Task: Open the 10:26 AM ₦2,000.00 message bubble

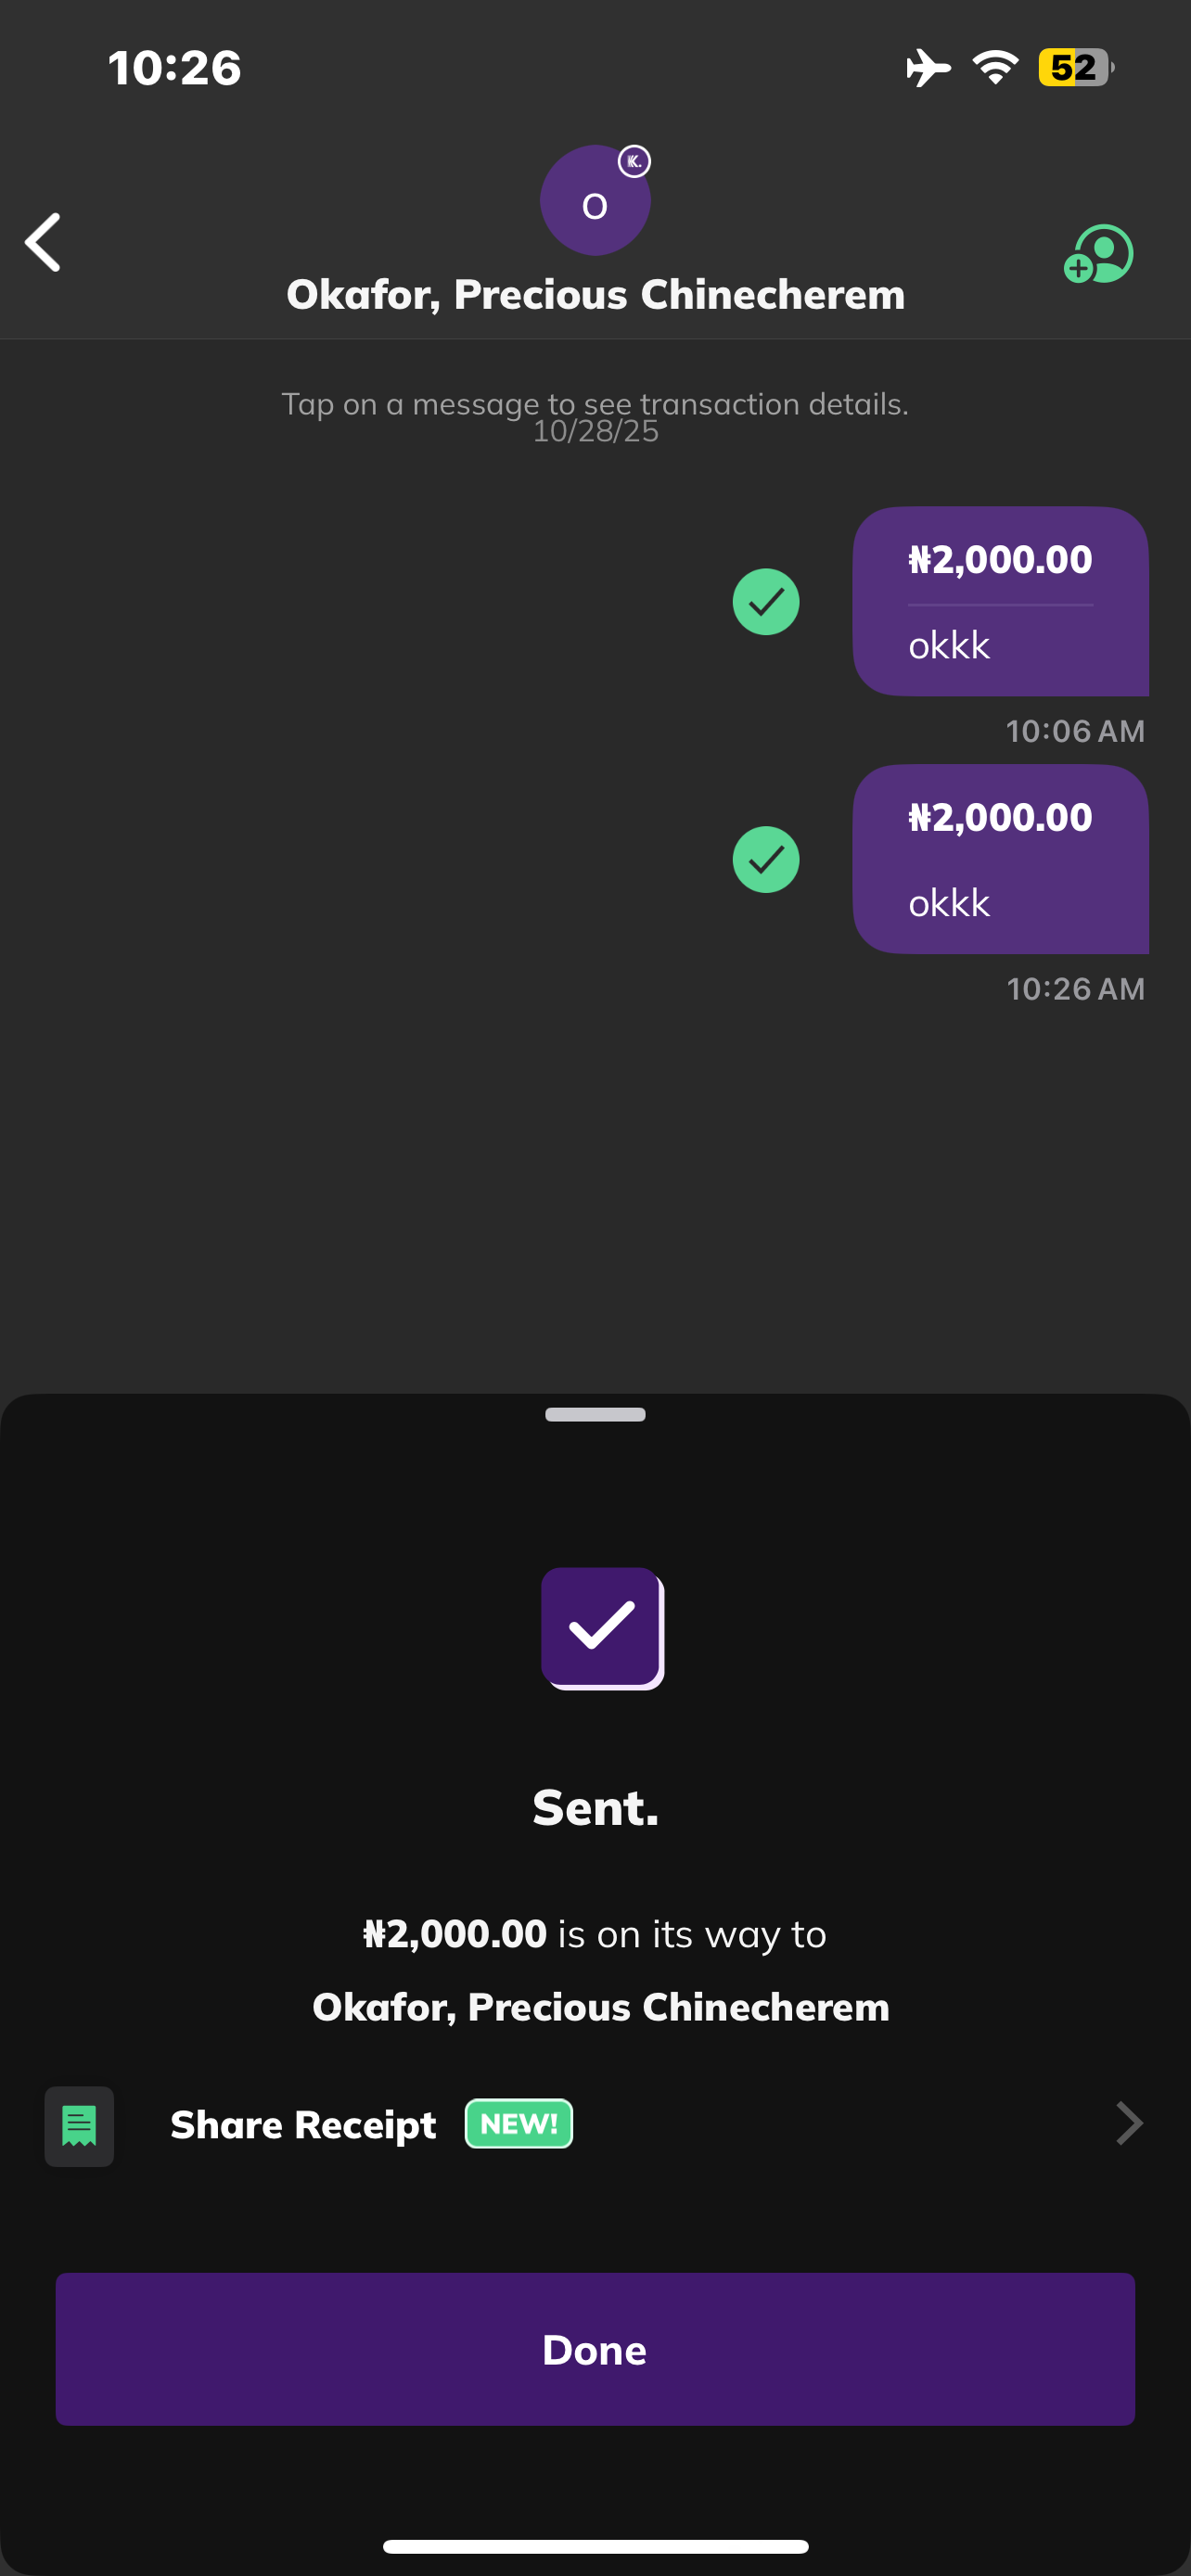Action: coord(1000,860)
